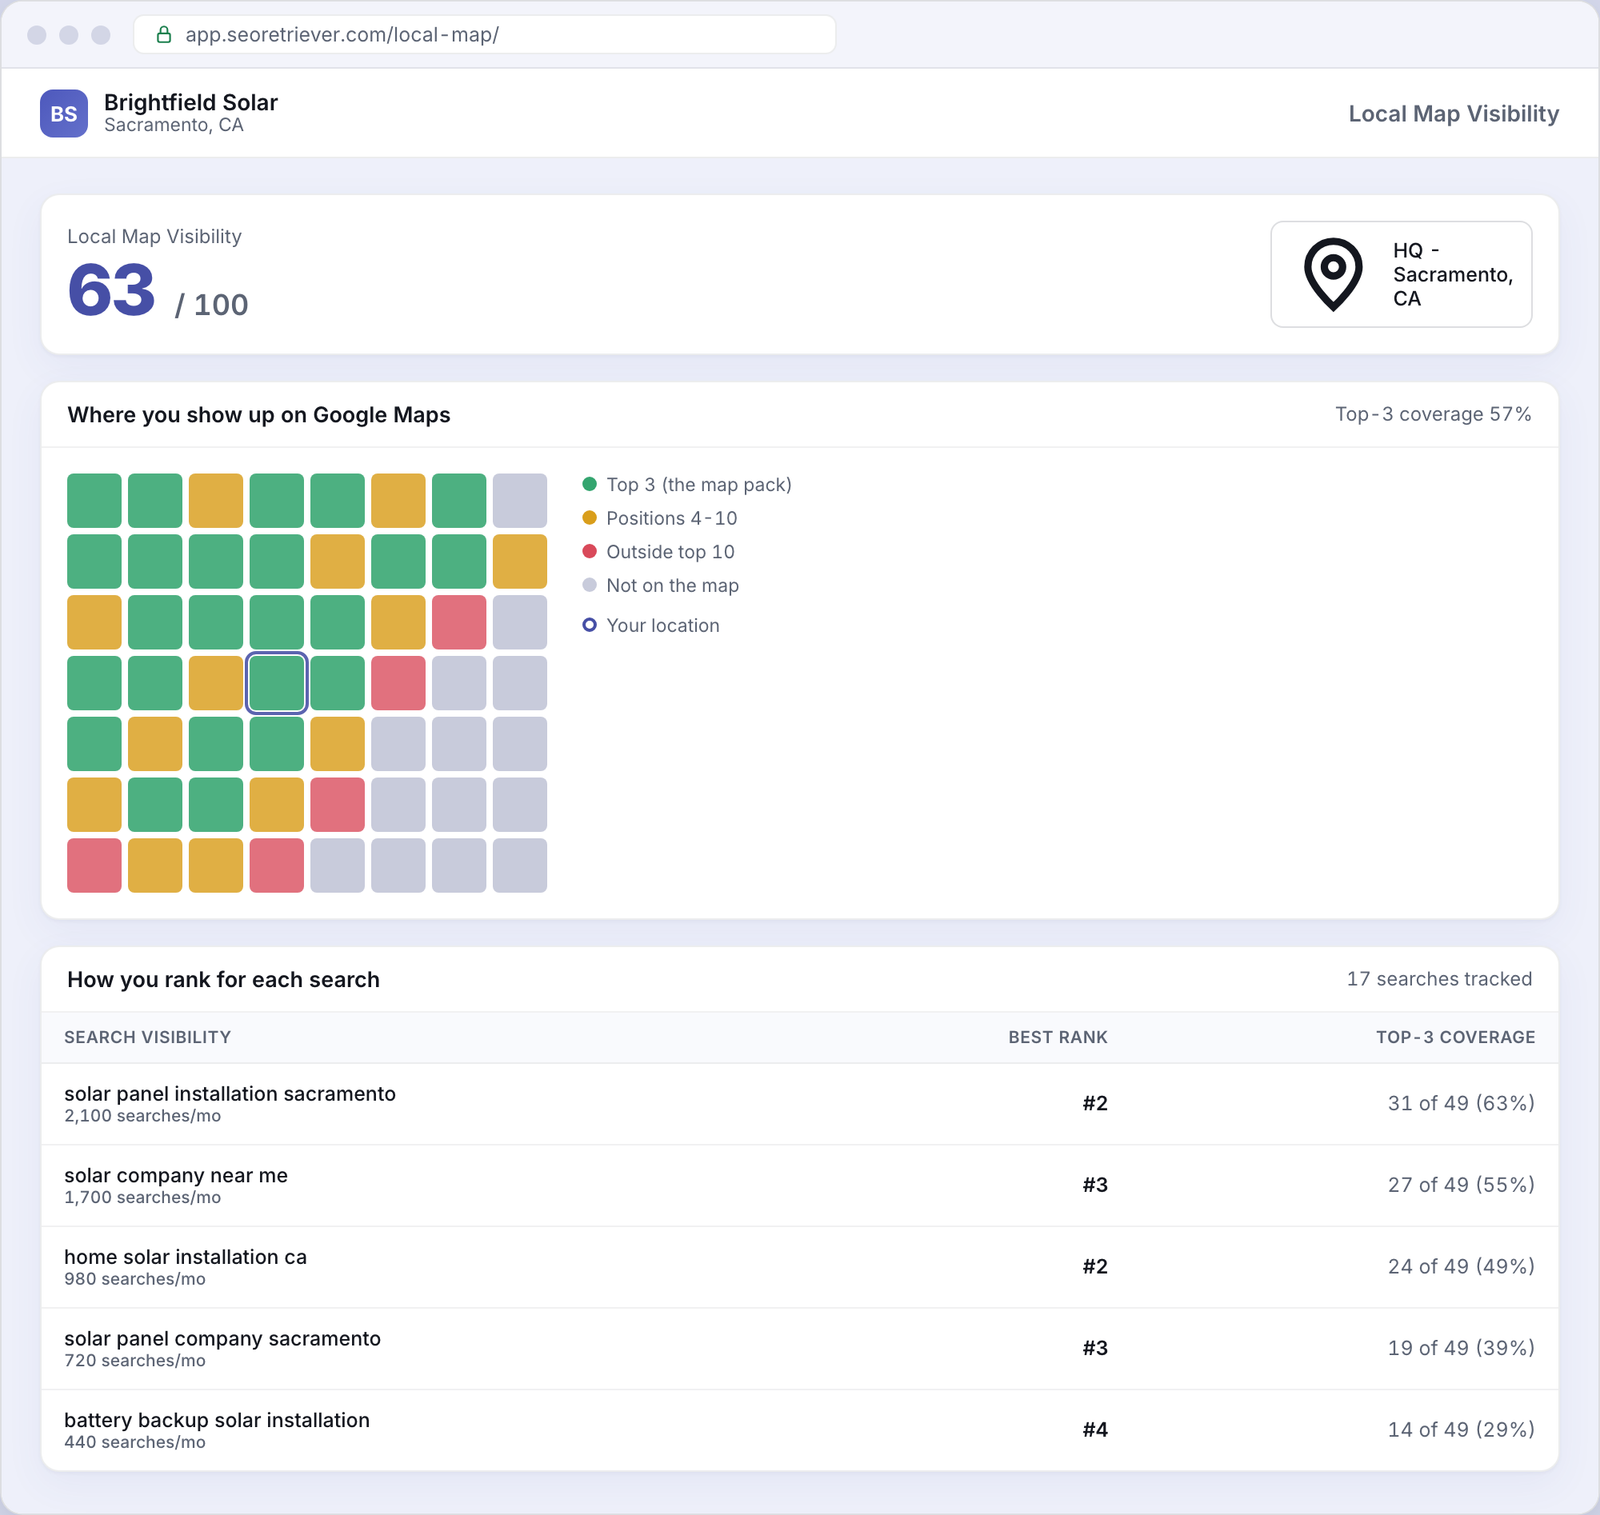
Task: Click the '17 searches tracked' count
Action: click(x=1439, y=979)
